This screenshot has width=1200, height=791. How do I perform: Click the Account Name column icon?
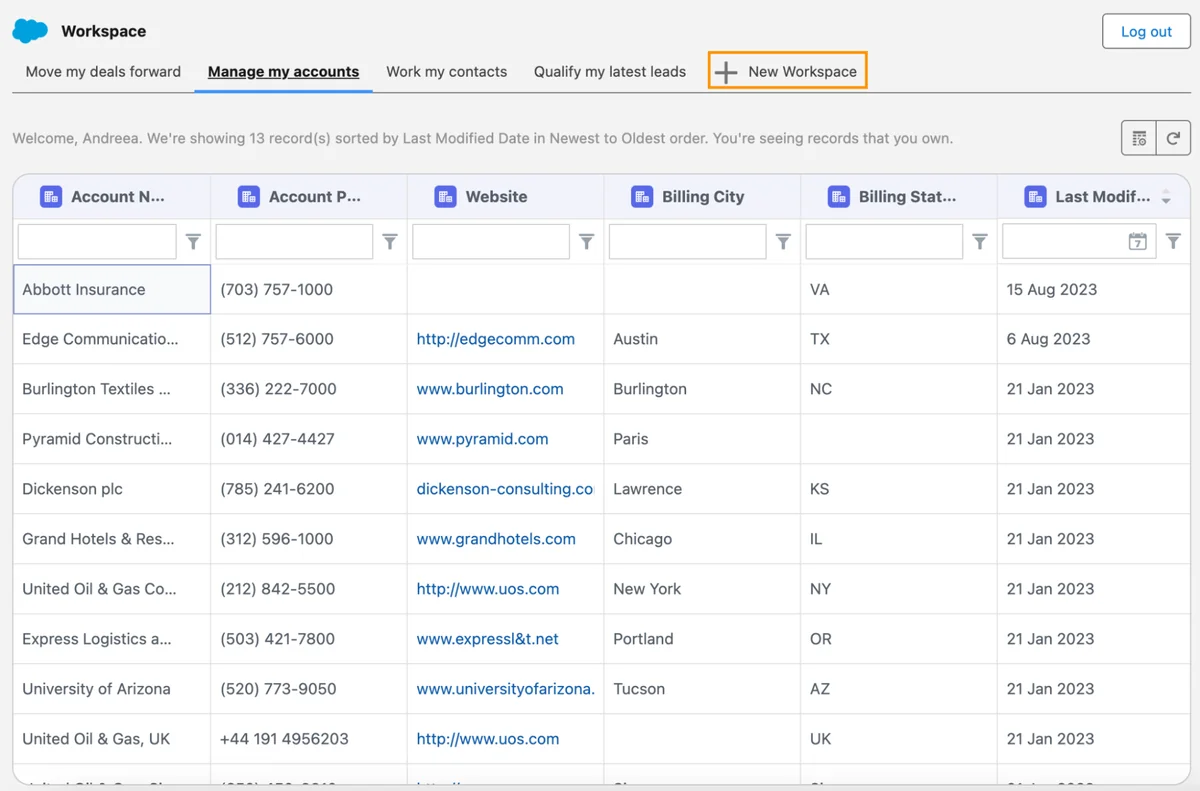pos(51,197)
